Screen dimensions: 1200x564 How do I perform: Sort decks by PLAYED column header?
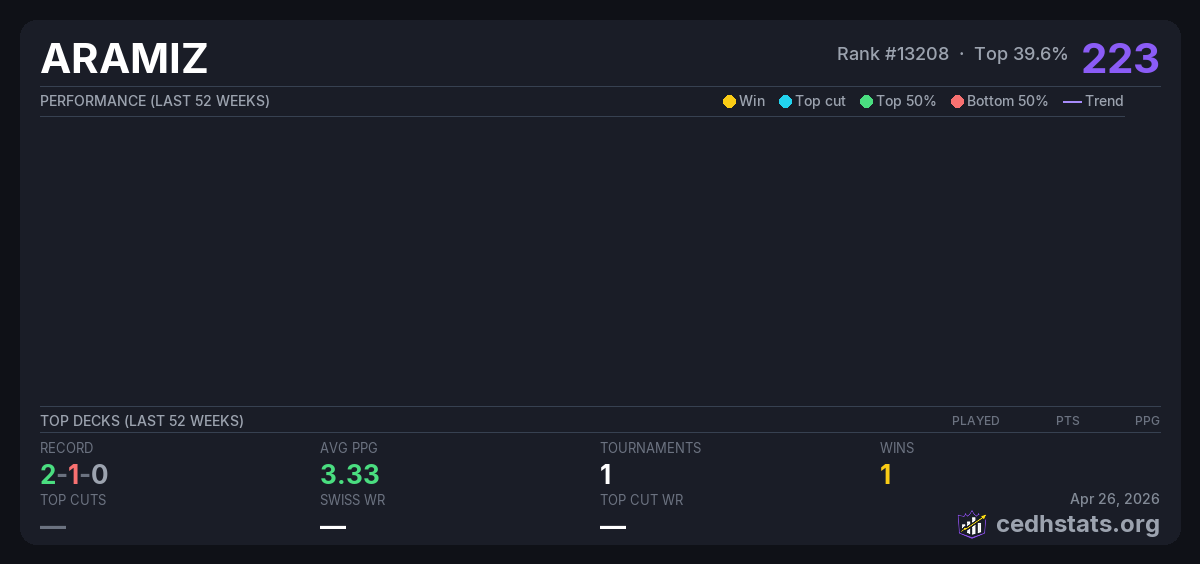coord(975,421)
